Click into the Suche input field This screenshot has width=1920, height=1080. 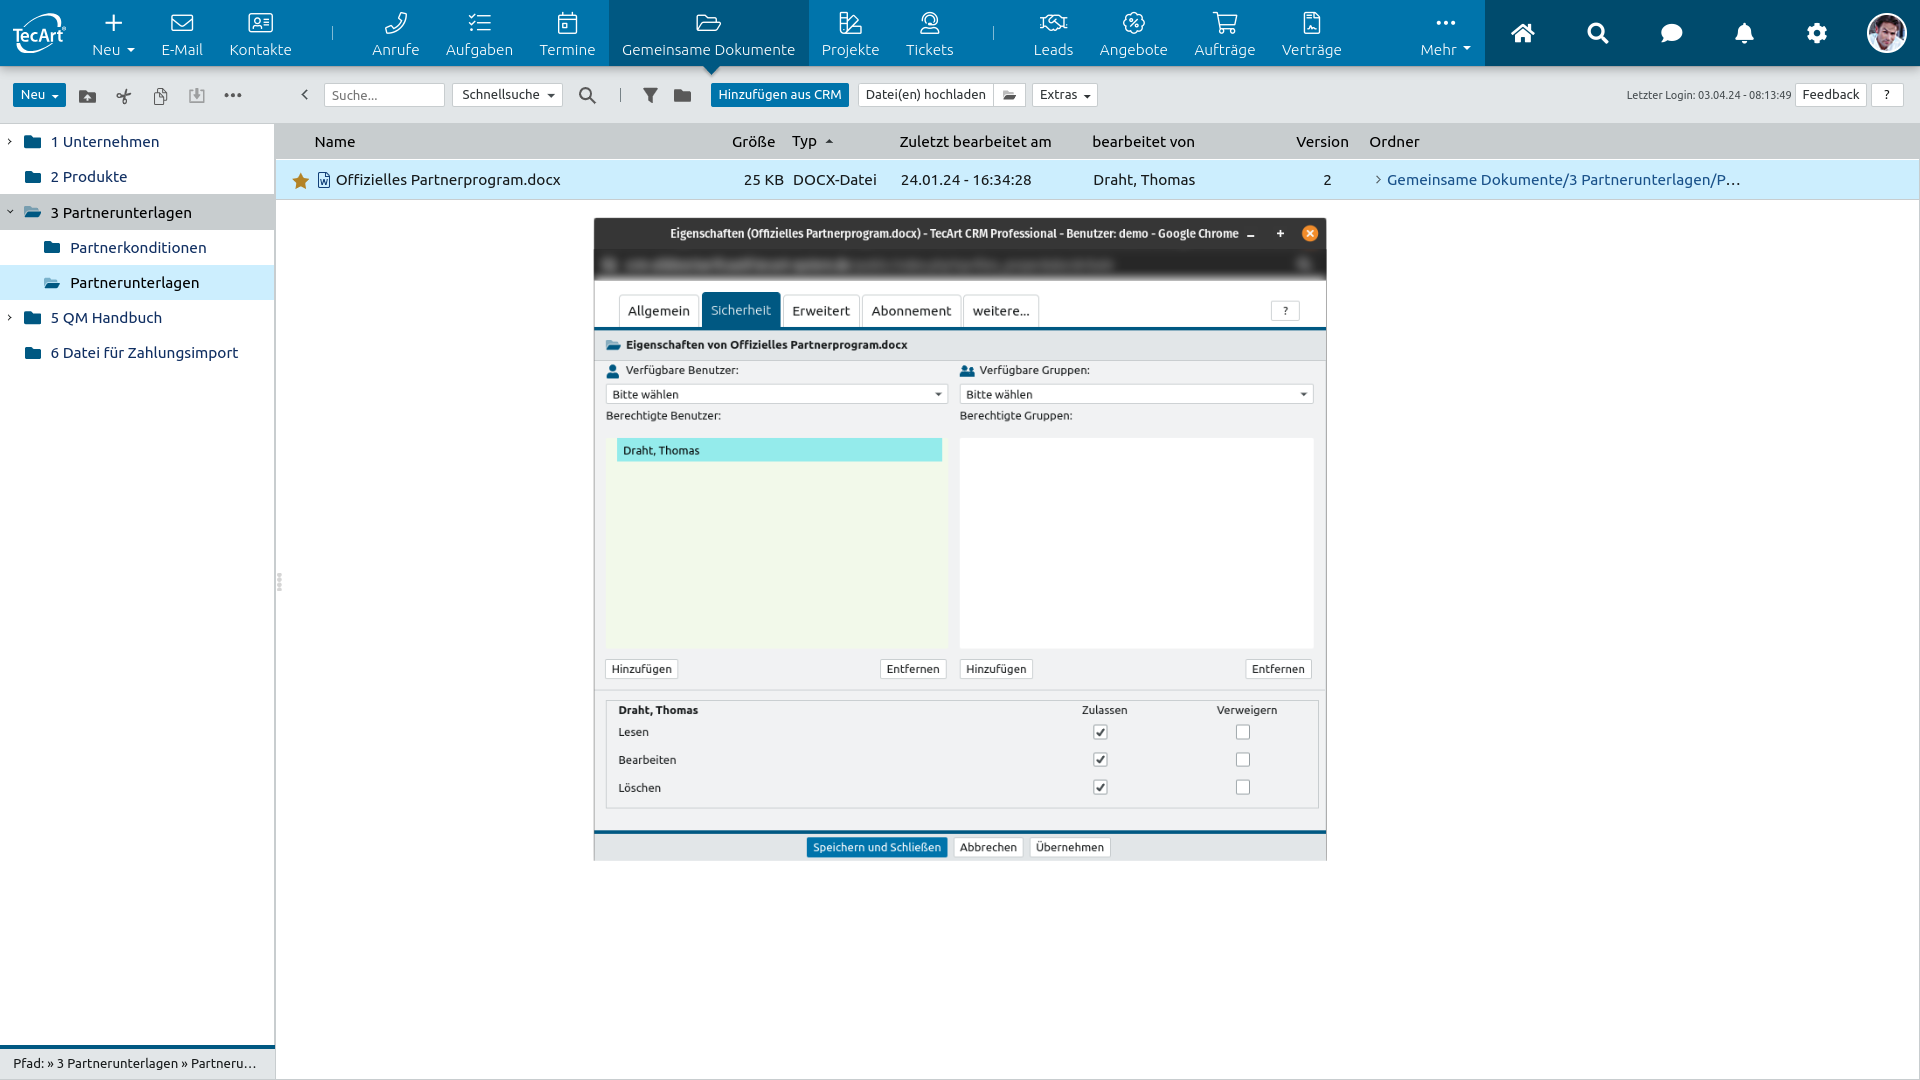tap(384, 96)
